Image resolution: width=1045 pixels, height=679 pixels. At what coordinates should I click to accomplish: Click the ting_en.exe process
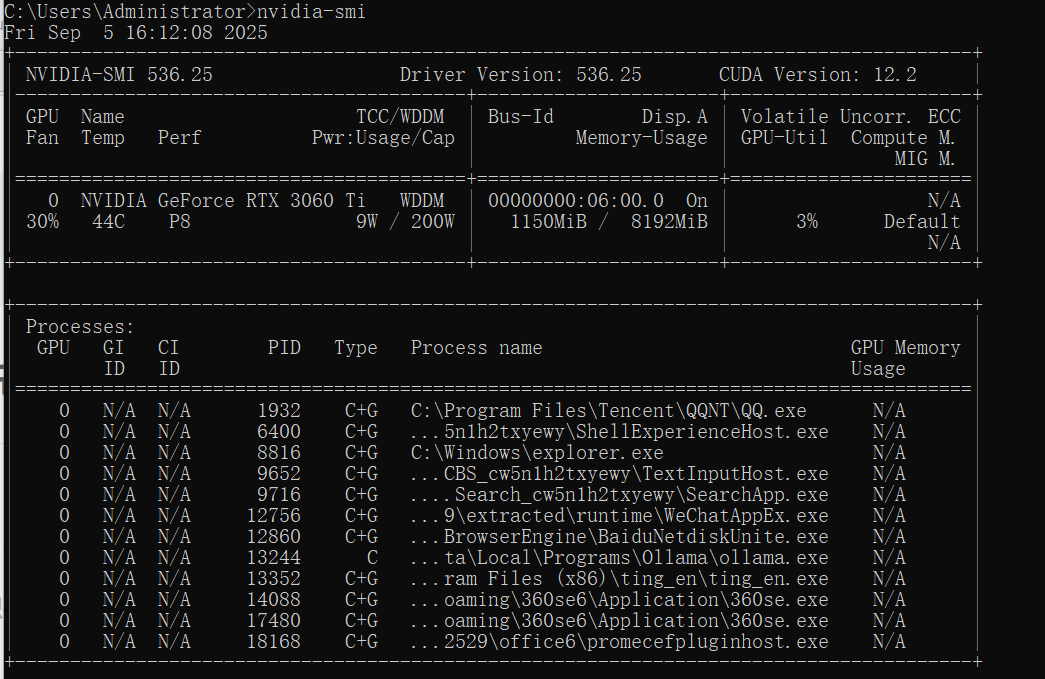pyautogui.click(x=620, y=578)
